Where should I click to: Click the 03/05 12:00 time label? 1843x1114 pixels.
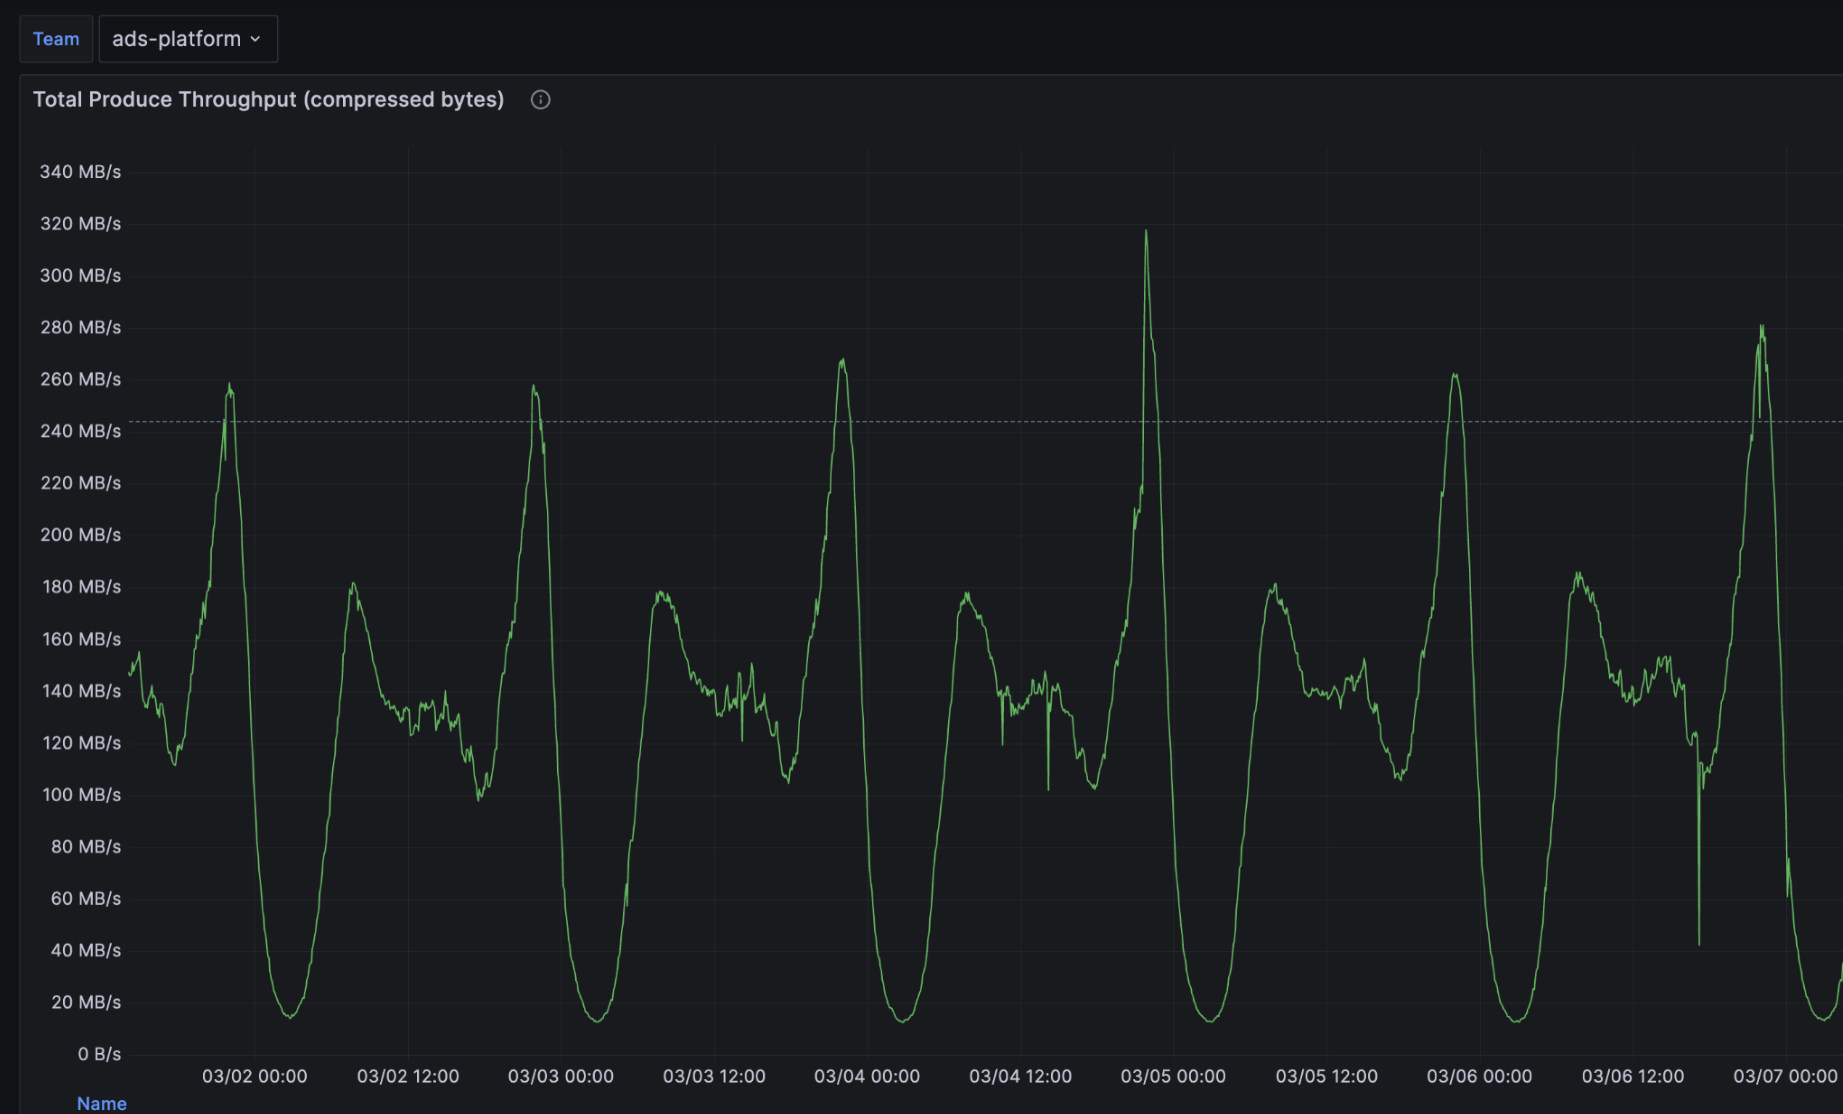(1326, 1077)
